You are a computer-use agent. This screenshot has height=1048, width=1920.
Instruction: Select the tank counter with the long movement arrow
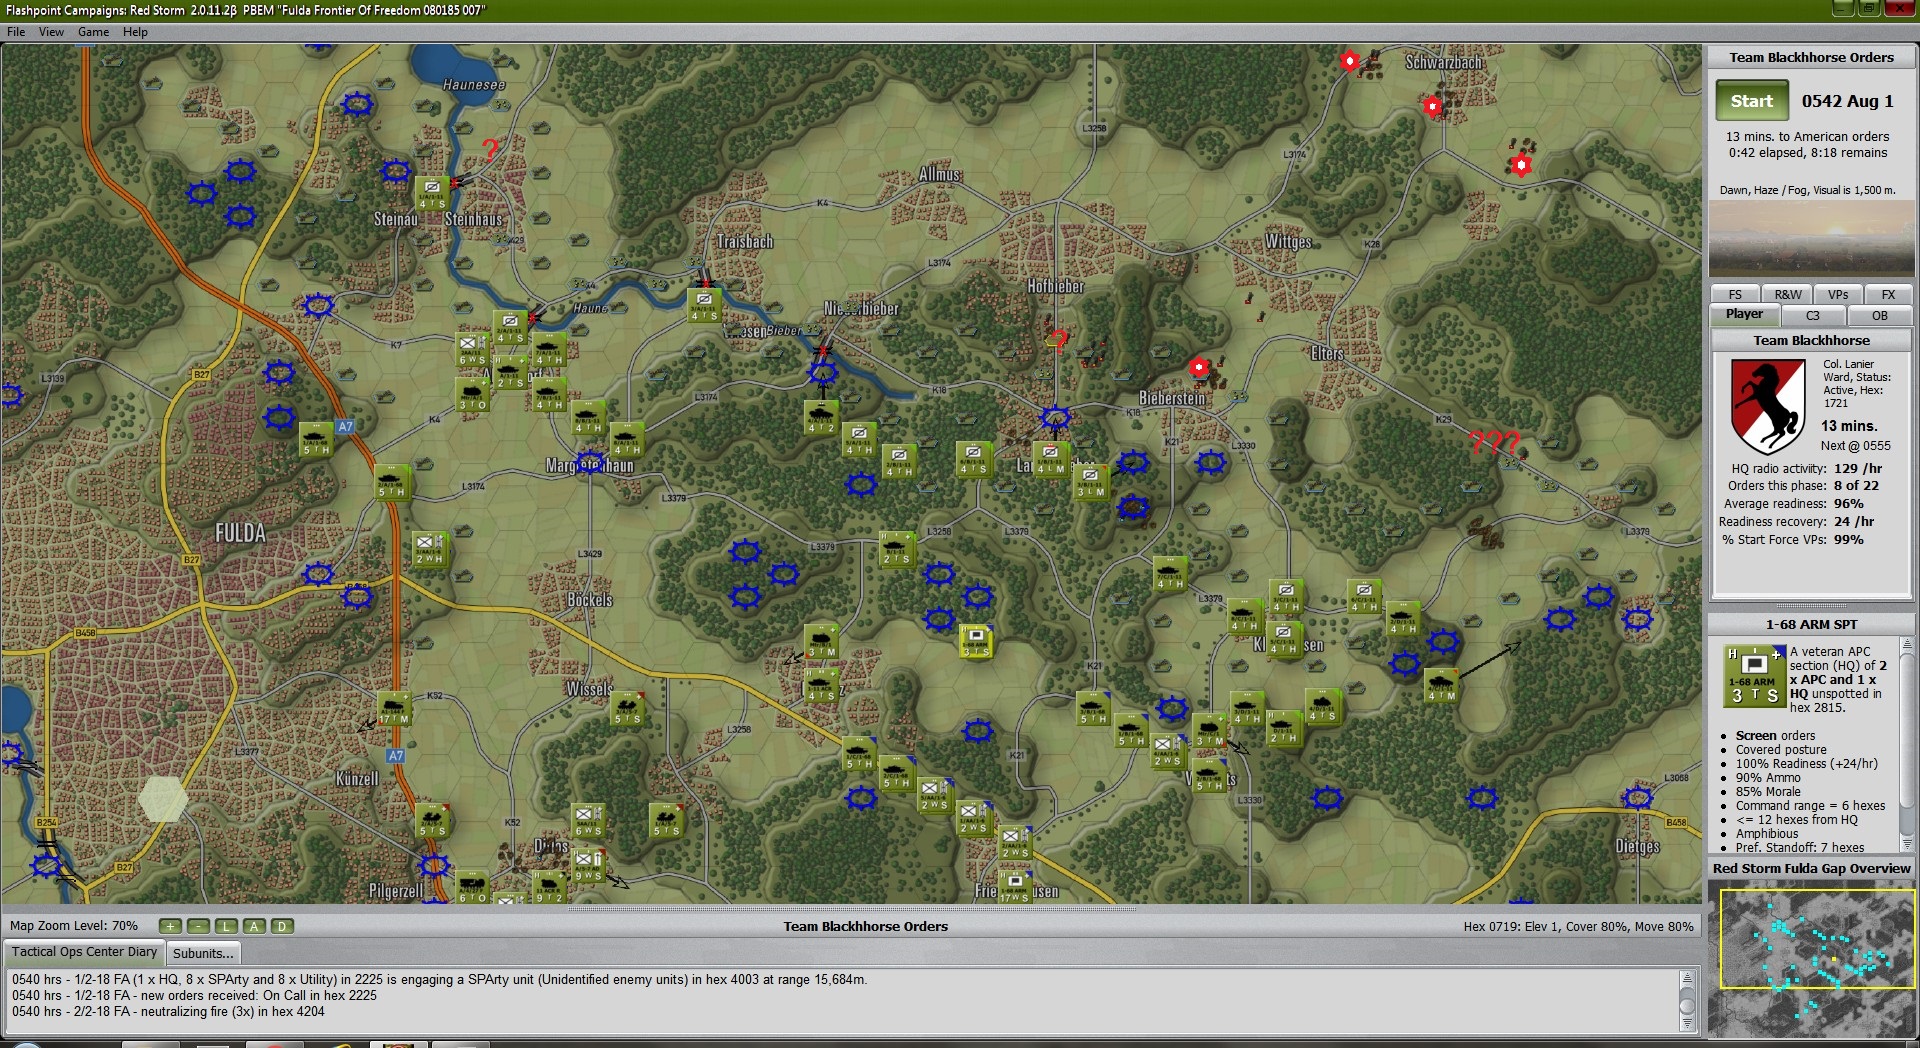pos(1441,685)
